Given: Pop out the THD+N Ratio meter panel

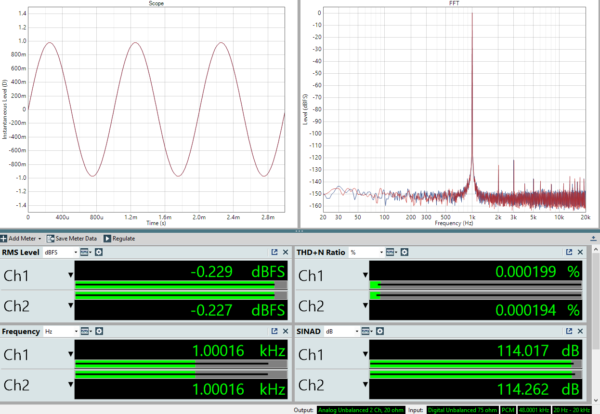Looking at the screenshot, I should [569, 254].
